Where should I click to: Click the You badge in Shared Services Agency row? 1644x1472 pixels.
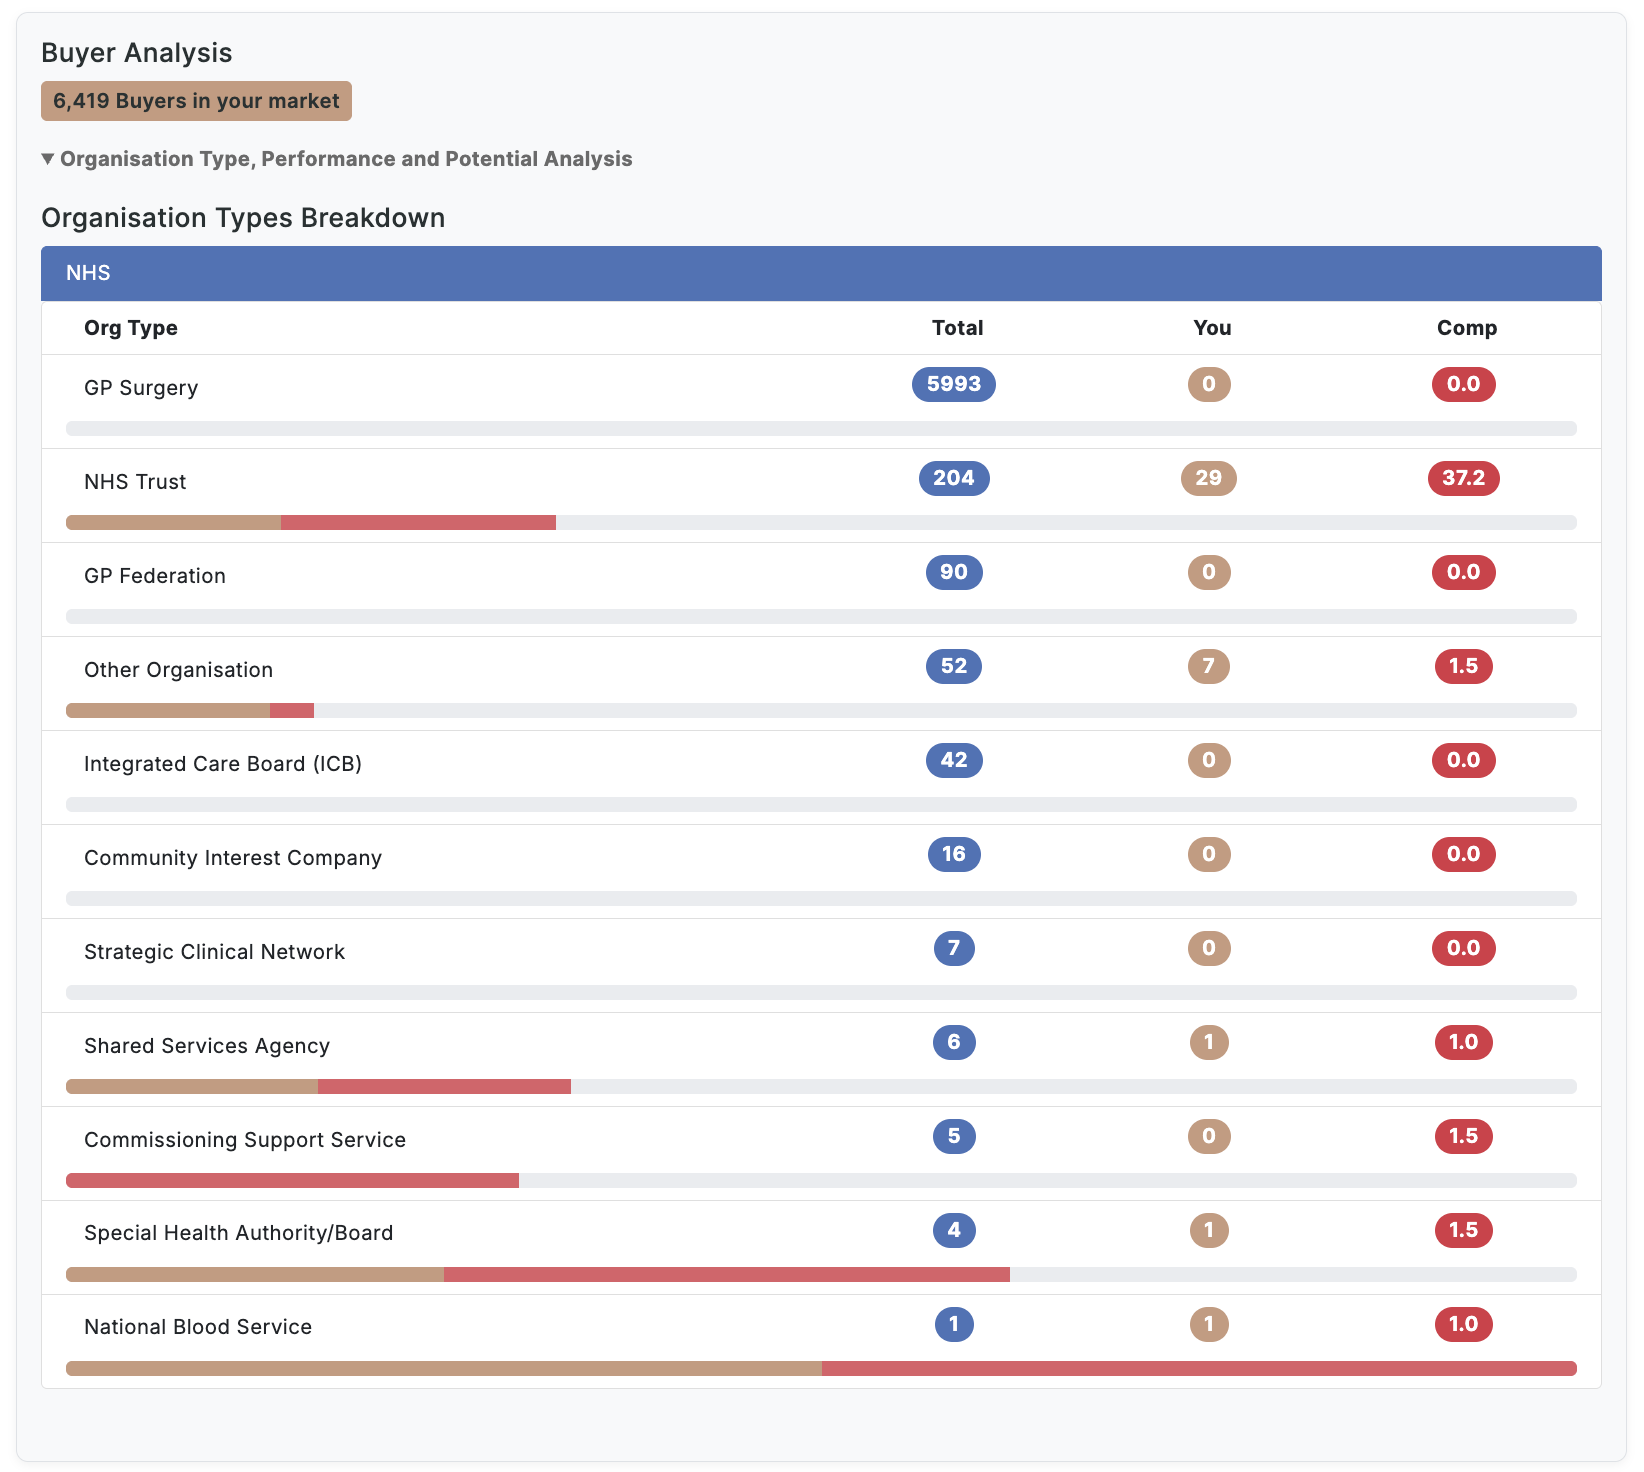(x=1209, y=1042)
